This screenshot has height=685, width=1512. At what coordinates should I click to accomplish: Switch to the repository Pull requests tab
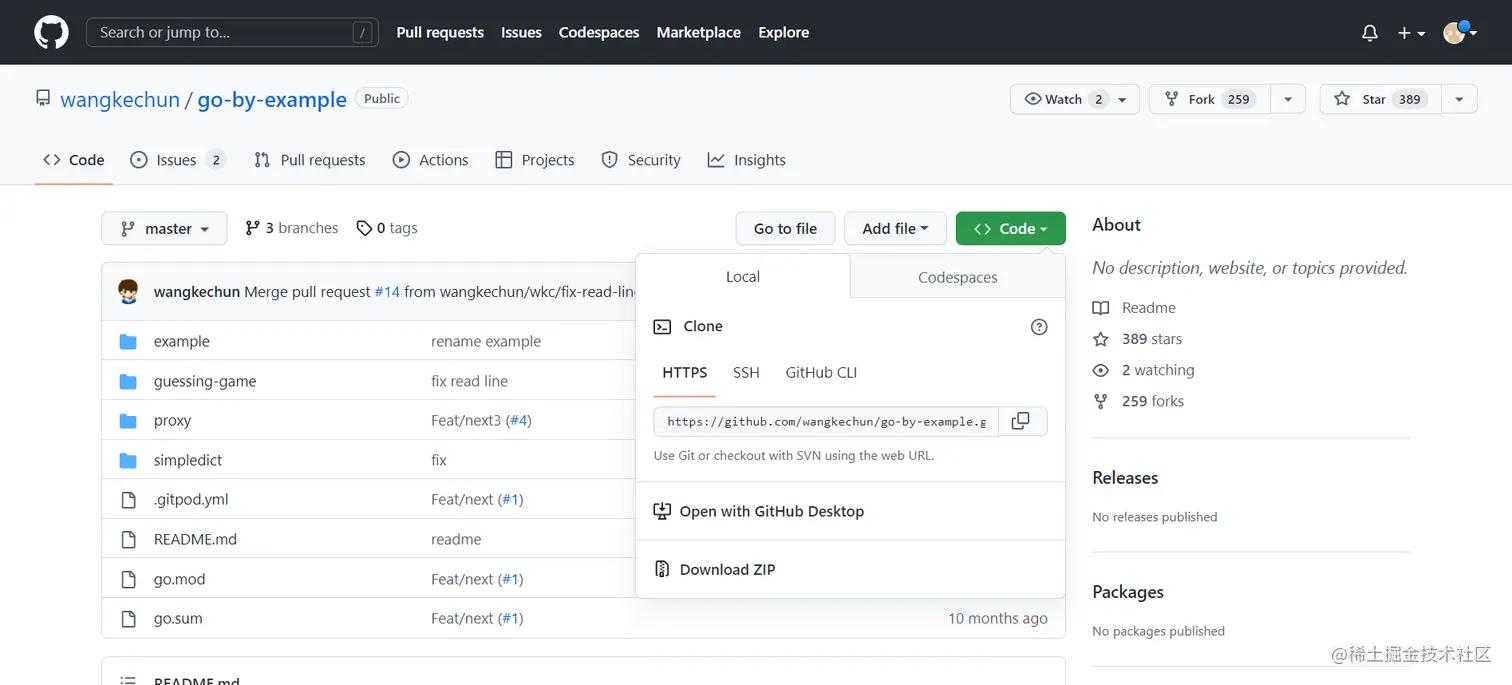click(310, 160)
